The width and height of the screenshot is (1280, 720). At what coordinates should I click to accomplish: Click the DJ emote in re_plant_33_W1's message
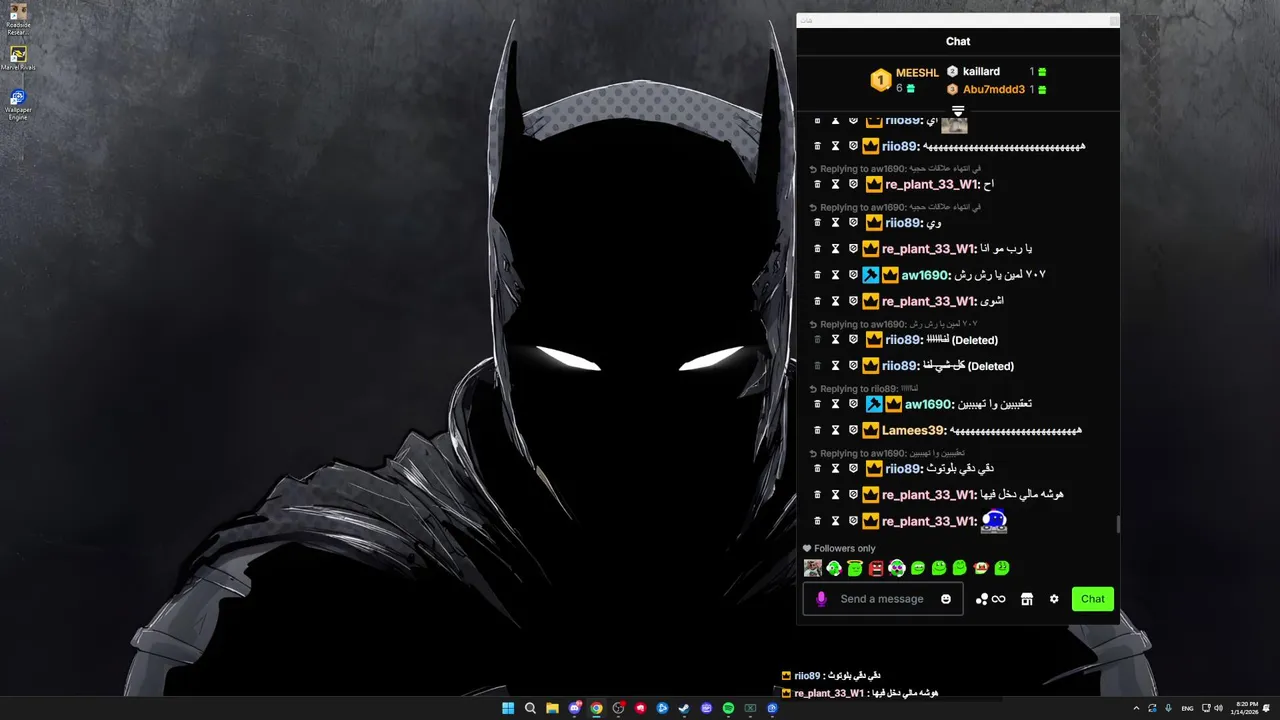tap(994, 520)
